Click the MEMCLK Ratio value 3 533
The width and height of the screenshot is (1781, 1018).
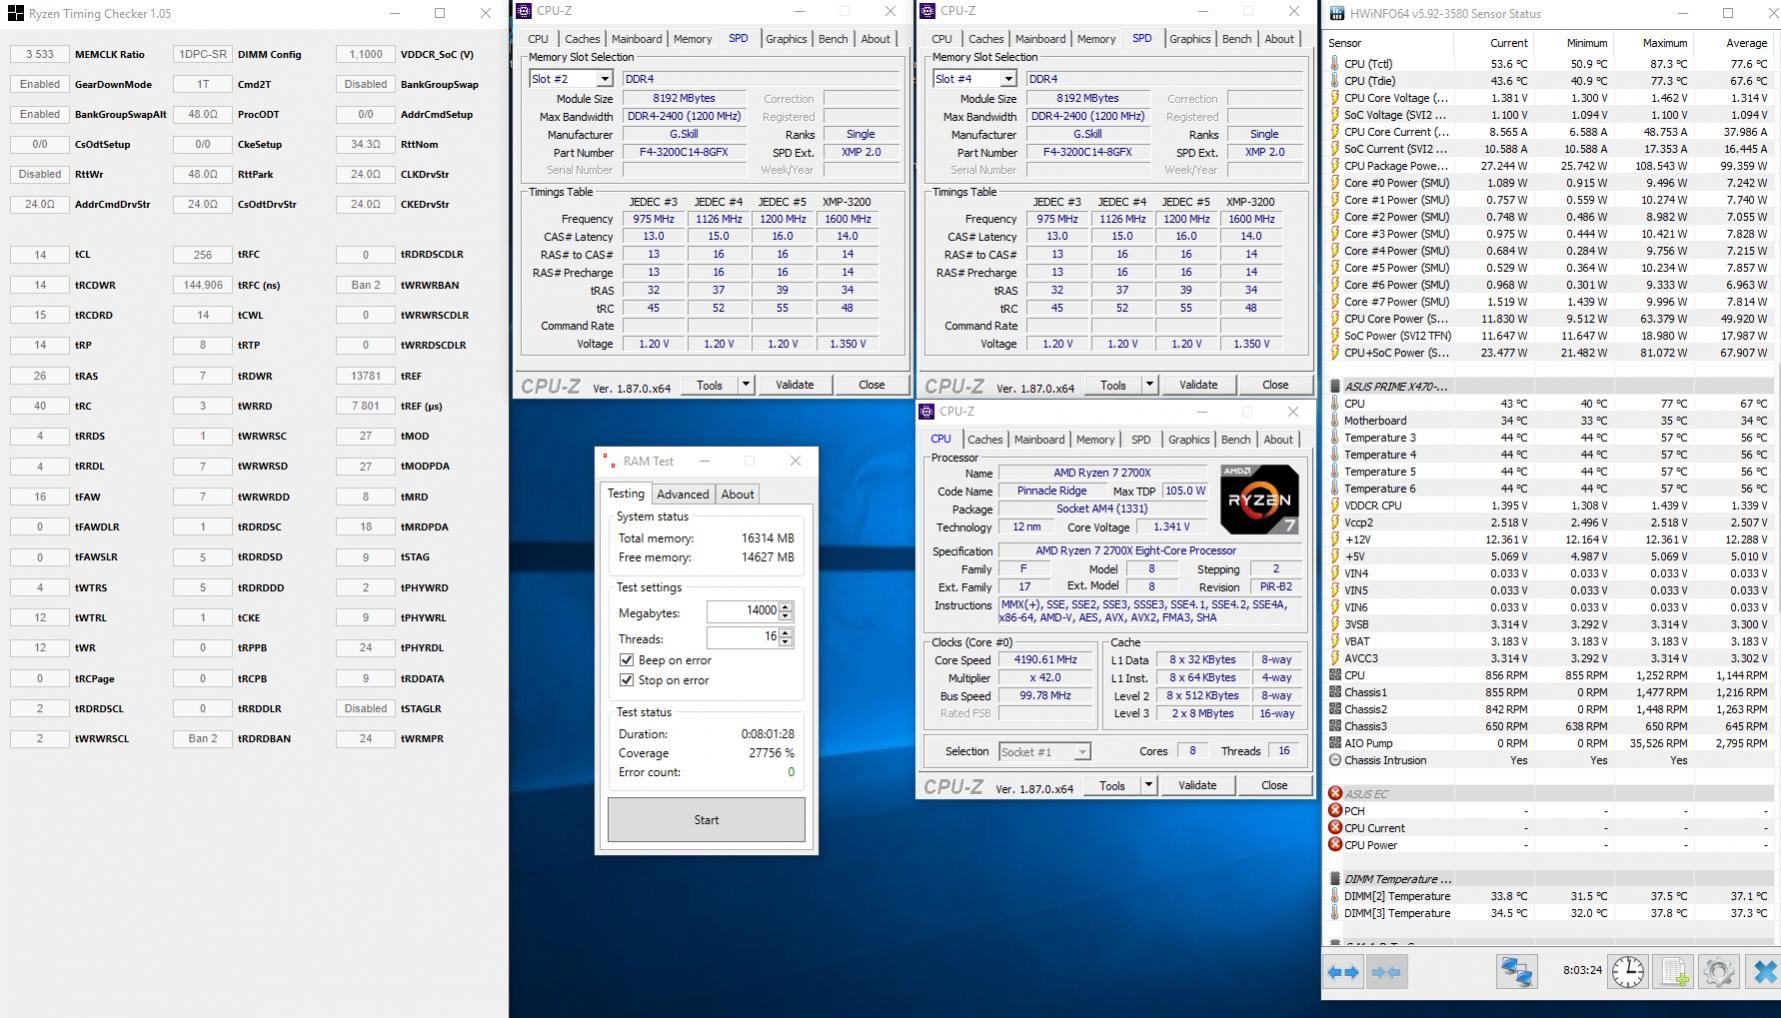coord(40,54)
